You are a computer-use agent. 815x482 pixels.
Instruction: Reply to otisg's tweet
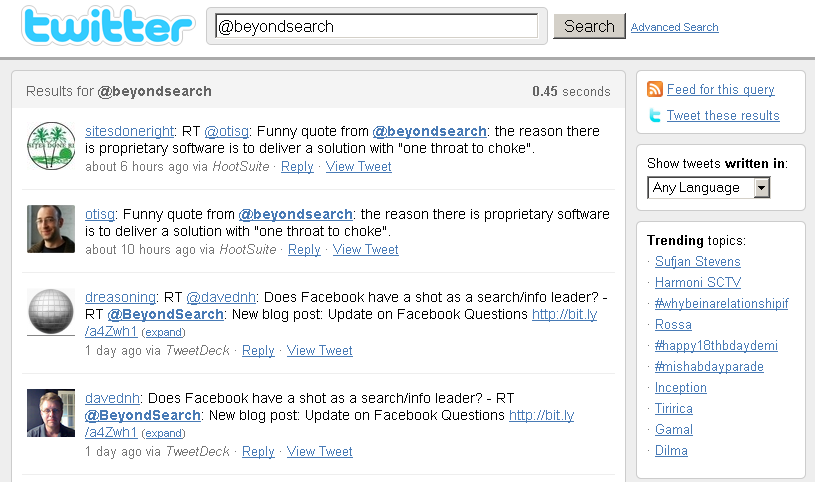click(304, 250)
